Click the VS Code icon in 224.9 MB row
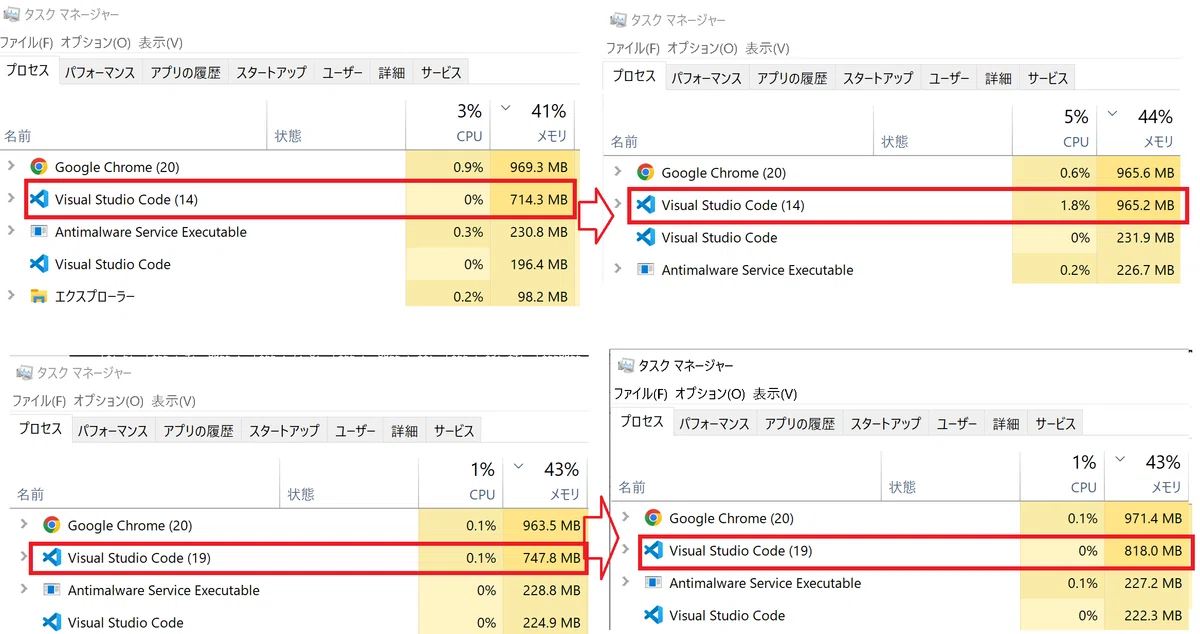The image size is (1200, 634). (x=52, y=622)
